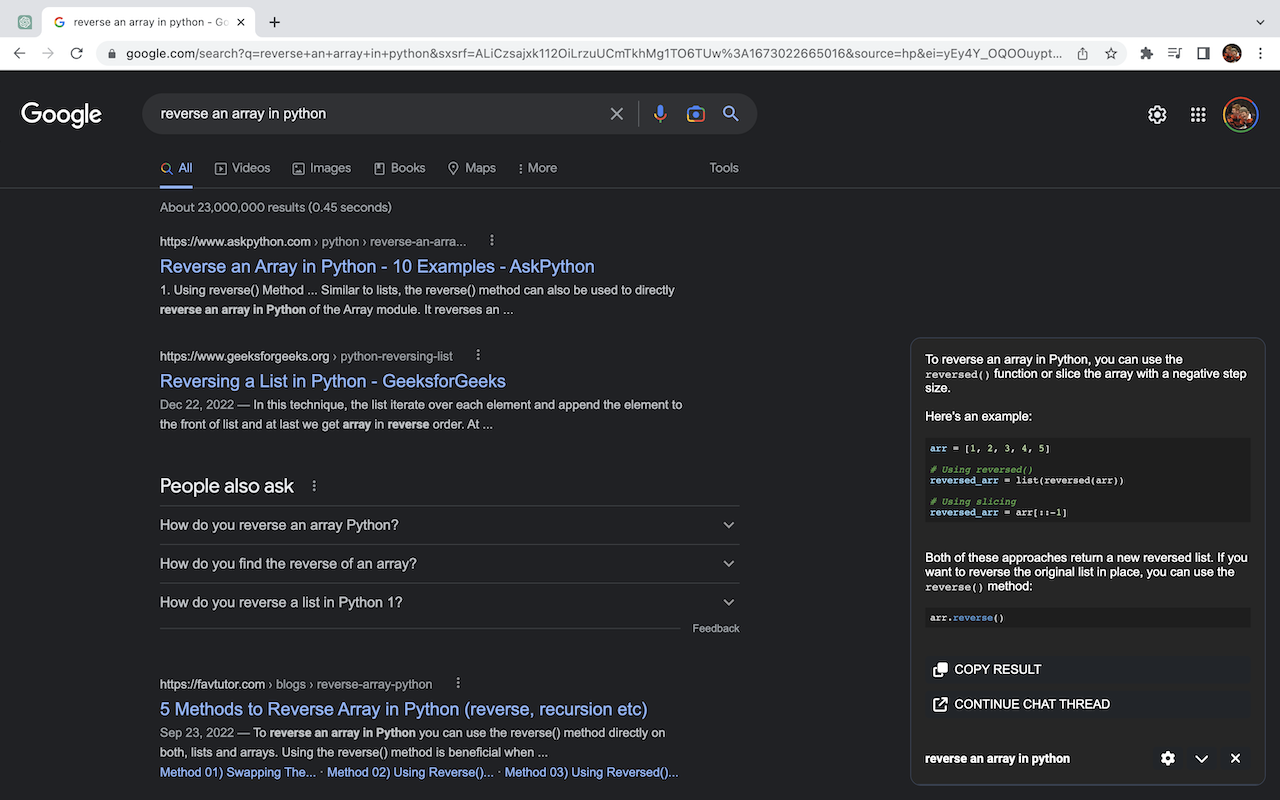1280x800 pixels.
Task: Collapse the ChatGPT answer panel chevron
Action: tap(1202, 759)
